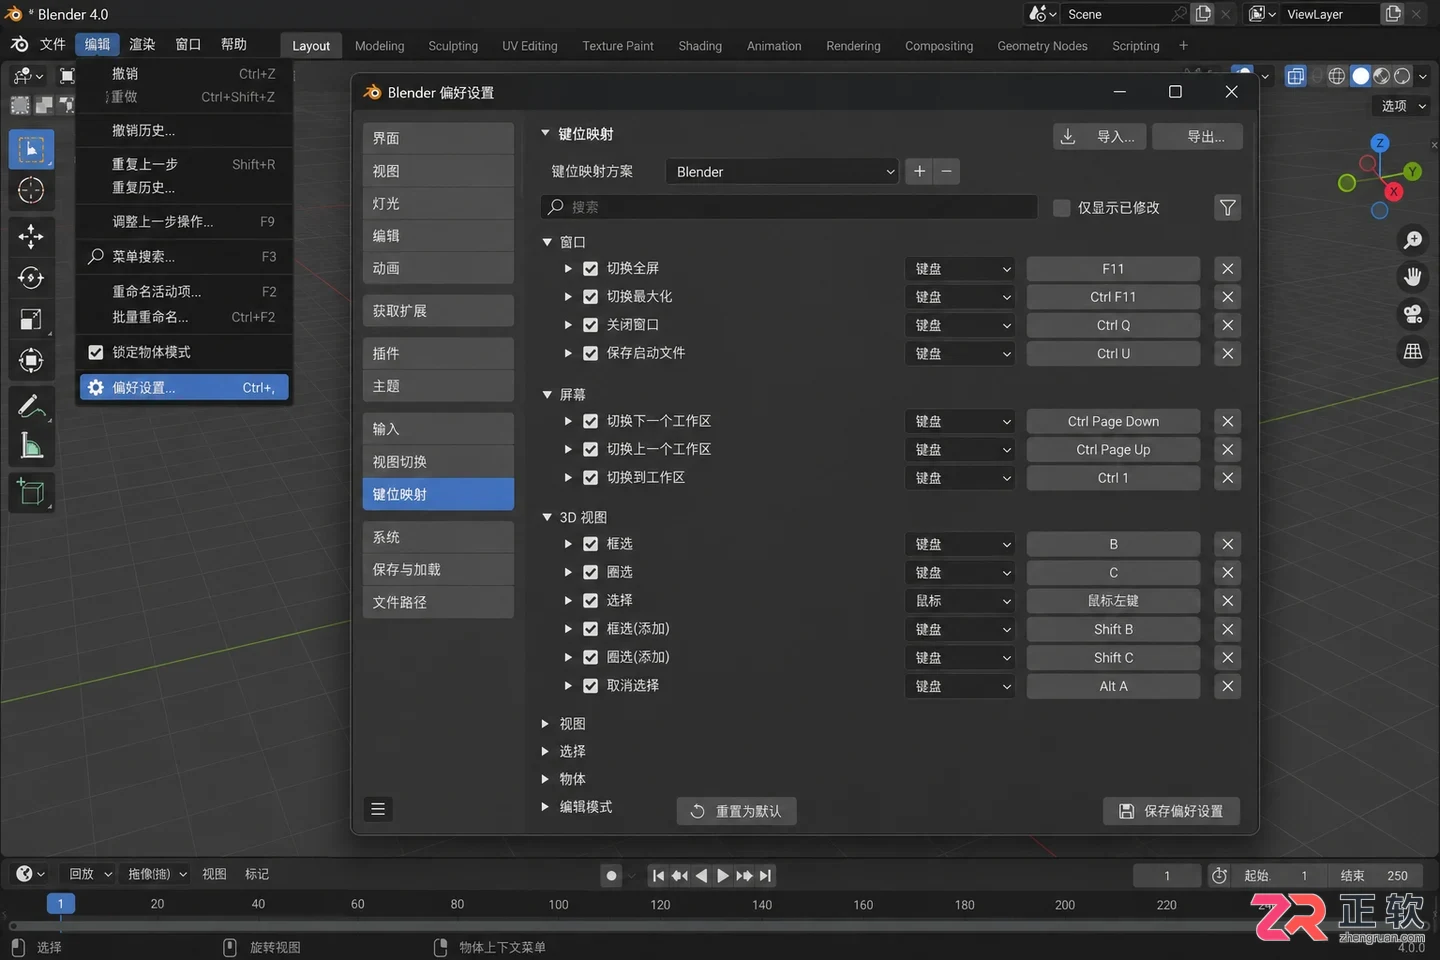The width and height of the screenshot is (1440, 960).
Task: Activate the Move tool in toolbar
Action: coord(31,236)
